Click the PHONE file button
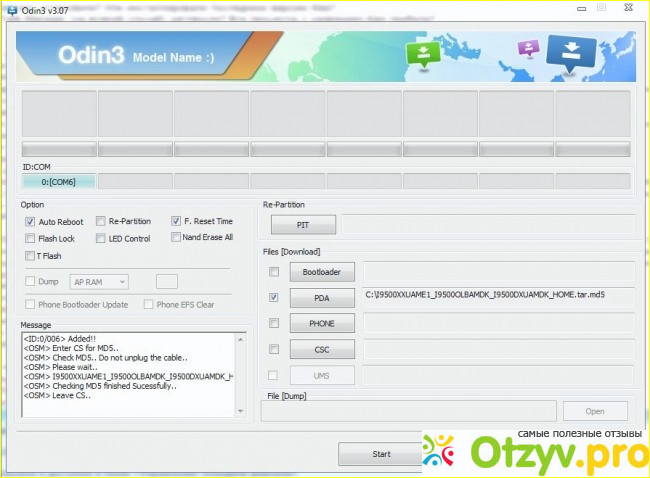Screen dimensions: 650x478 pos(322,324)
